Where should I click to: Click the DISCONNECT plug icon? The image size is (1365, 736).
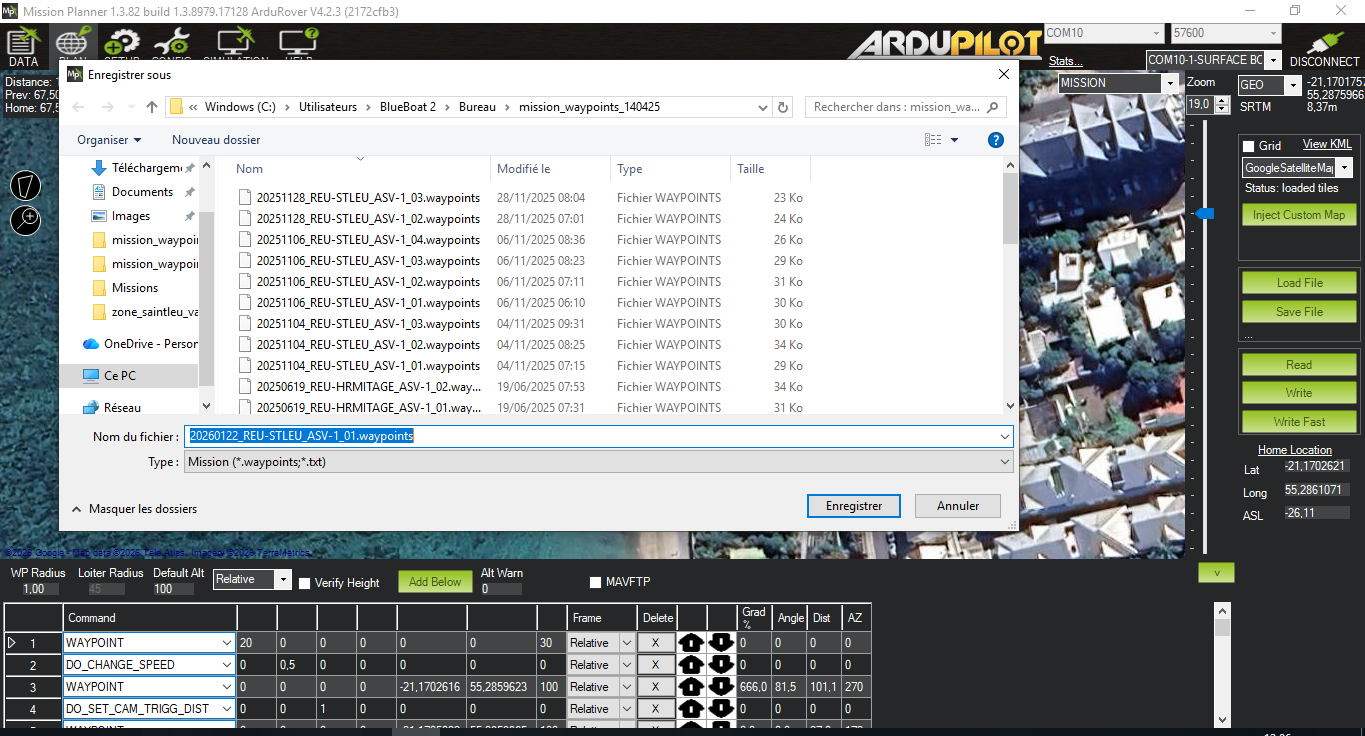1324,44
